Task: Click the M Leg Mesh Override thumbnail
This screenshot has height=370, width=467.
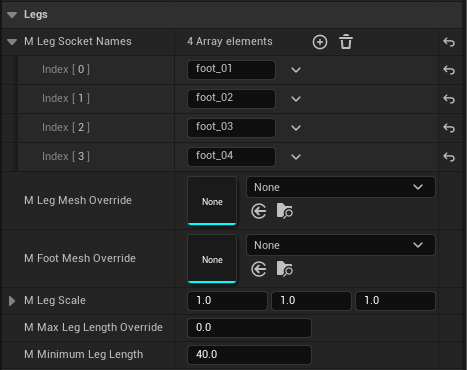Action: [x=212, y=201]
